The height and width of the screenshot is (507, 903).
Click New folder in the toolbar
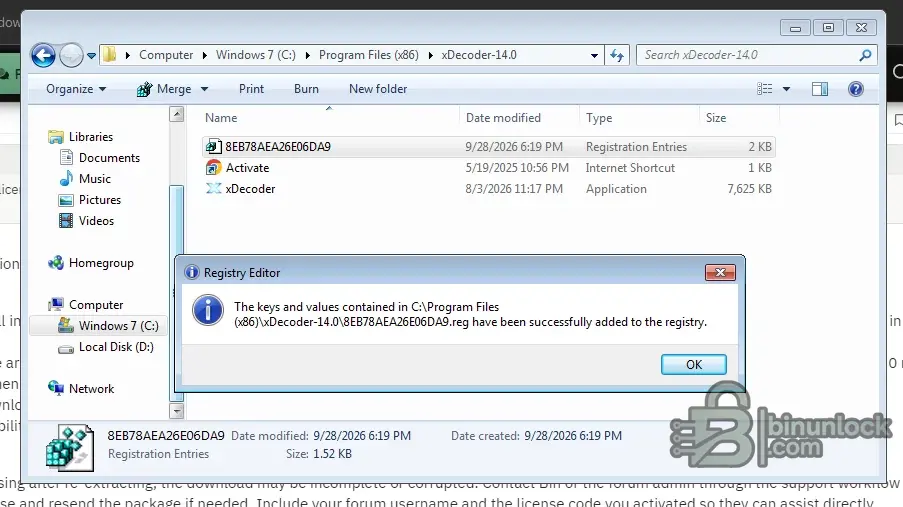(378, 89)
